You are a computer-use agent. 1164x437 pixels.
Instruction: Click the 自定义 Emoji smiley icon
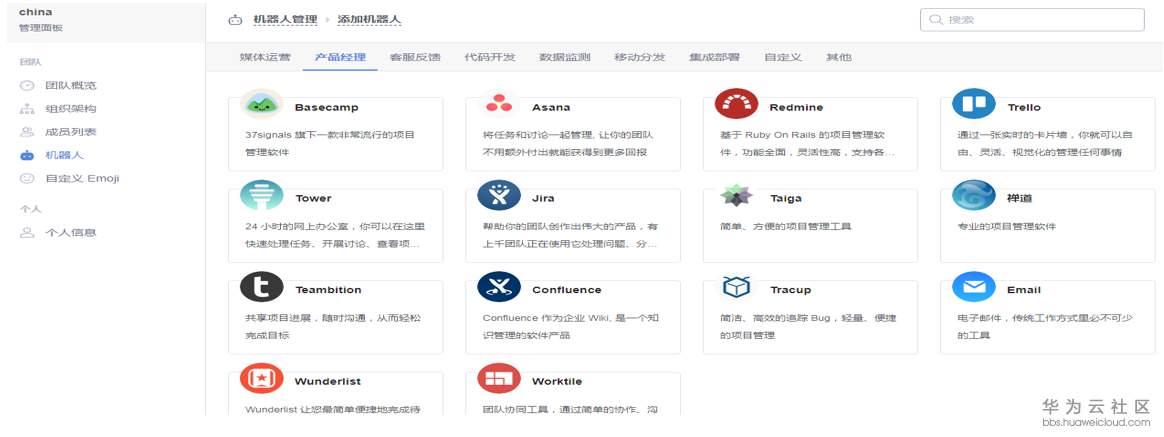click(x=27, y=178)
